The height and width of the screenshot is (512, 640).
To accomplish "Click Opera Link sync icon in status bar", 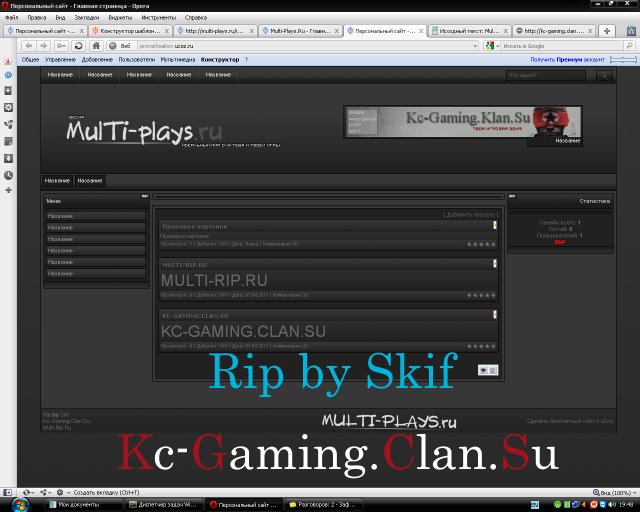I will [x=26, y=492].
